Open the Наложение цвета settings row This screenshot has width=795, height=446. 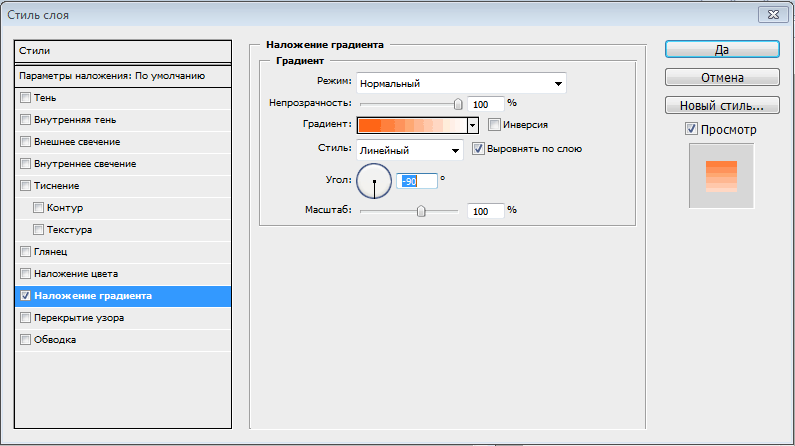(123, 274)
